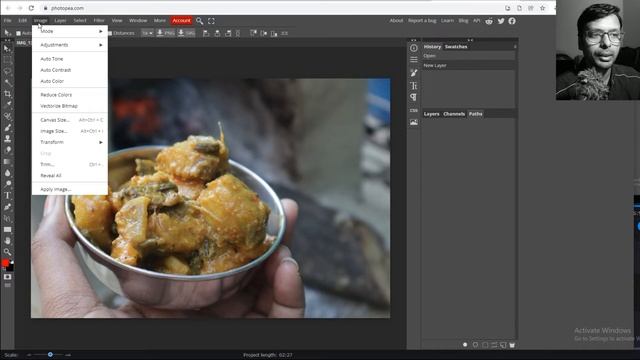This screenshot has width=640, height=360.
Task: Open the Info panel icon
Action: coord(413,48)
